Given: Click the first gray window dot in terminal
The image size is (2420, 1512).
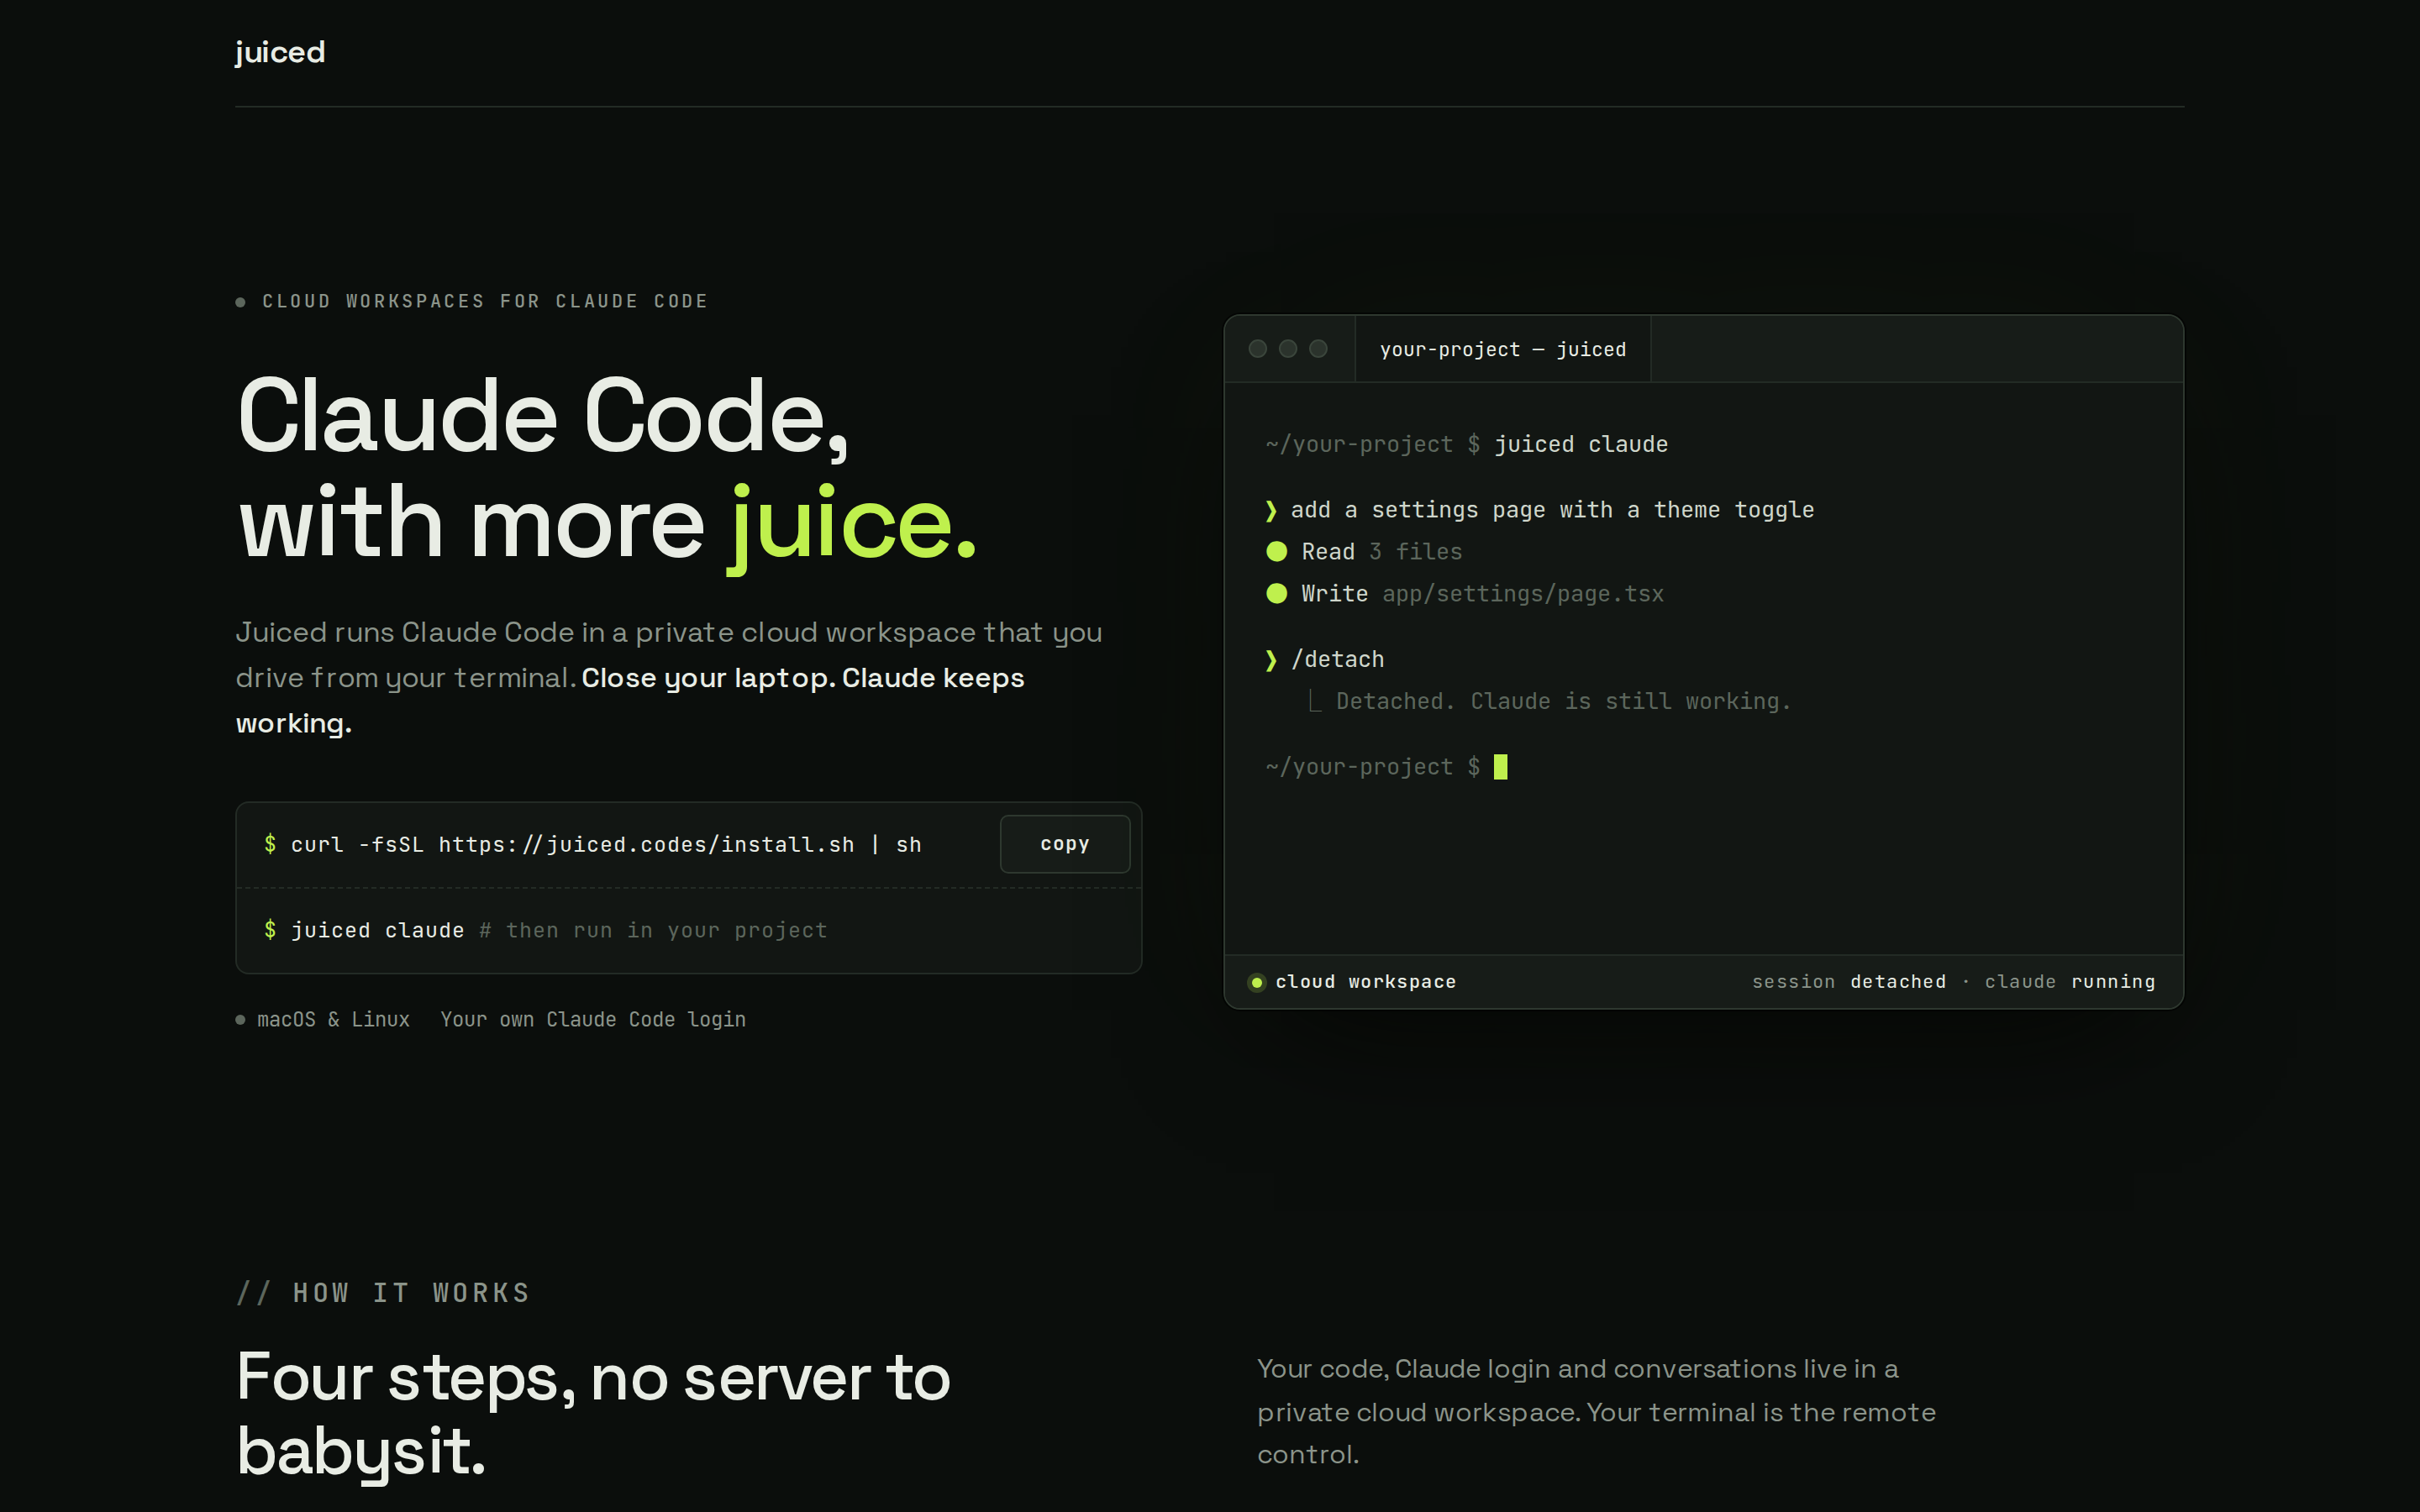Looking at the screenshot, I should (1258, 349).
